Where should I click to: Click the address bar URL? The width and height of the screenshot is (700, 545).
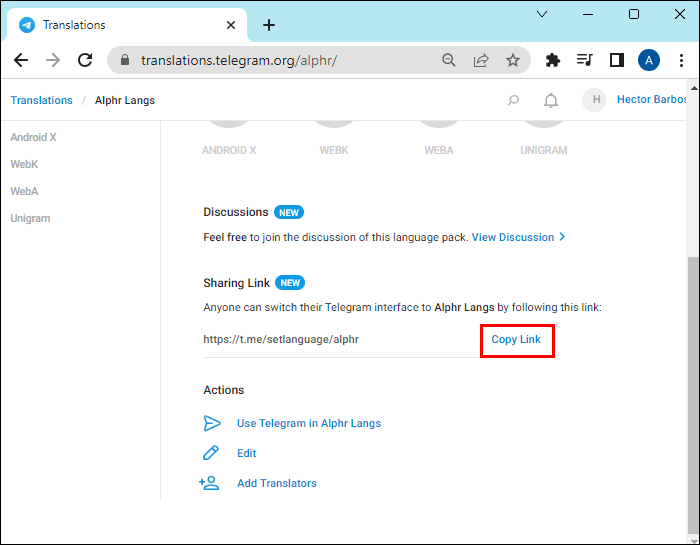239,60
